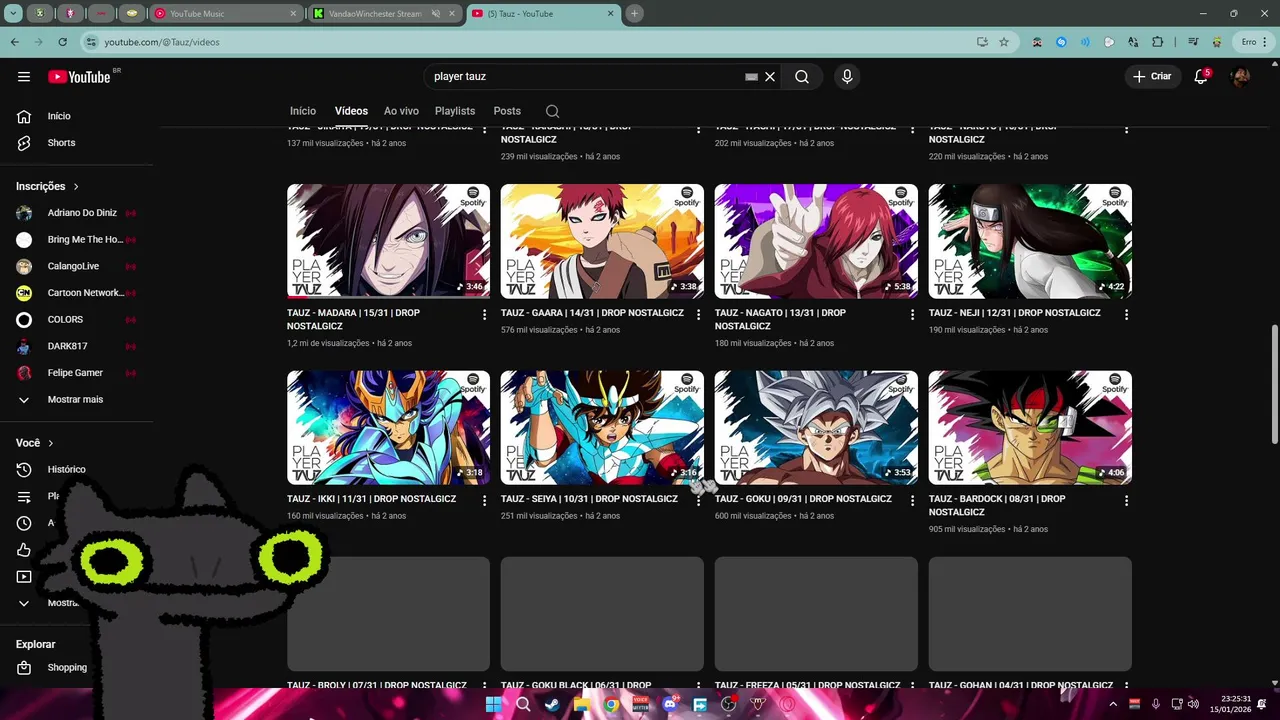The height and width of the screenshot is (720, 1280).
Task: Open Chrome three-dot menu
Action: (1267, 42)
